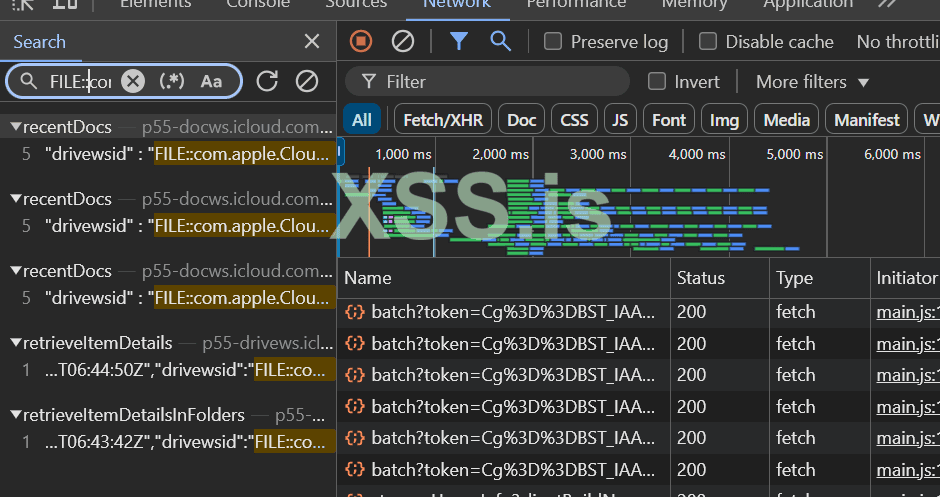Open the Performance tab
The image size is (940, 497).
(x=576, y=4)
